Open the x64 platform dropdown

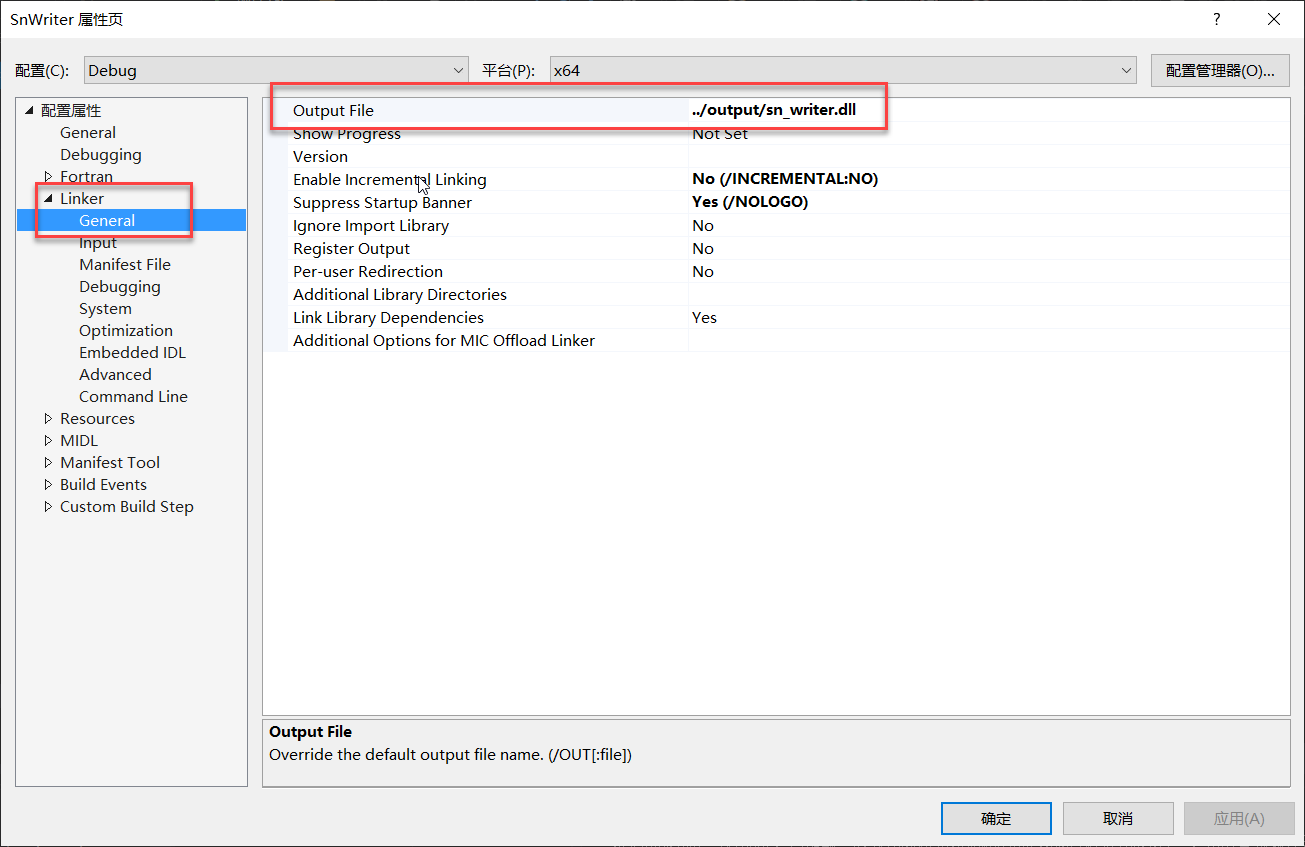(x=1126, y=70)
